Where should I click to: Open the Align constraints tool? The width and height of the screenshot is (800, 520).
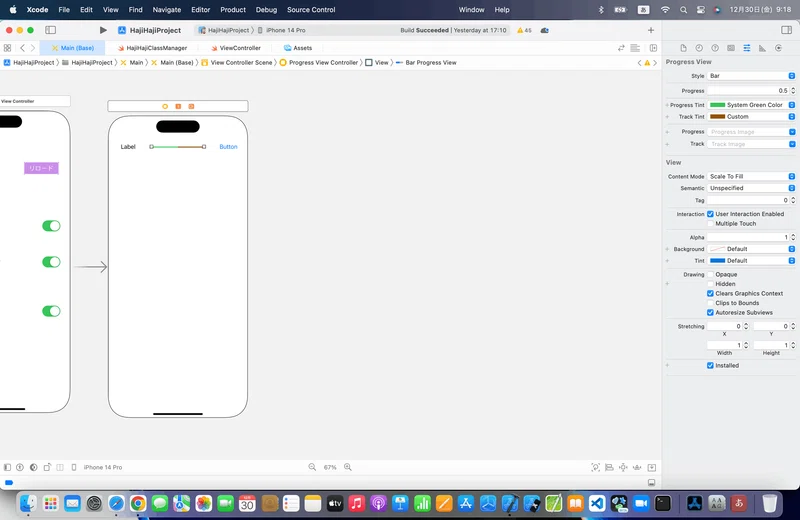tap(609, 467)
